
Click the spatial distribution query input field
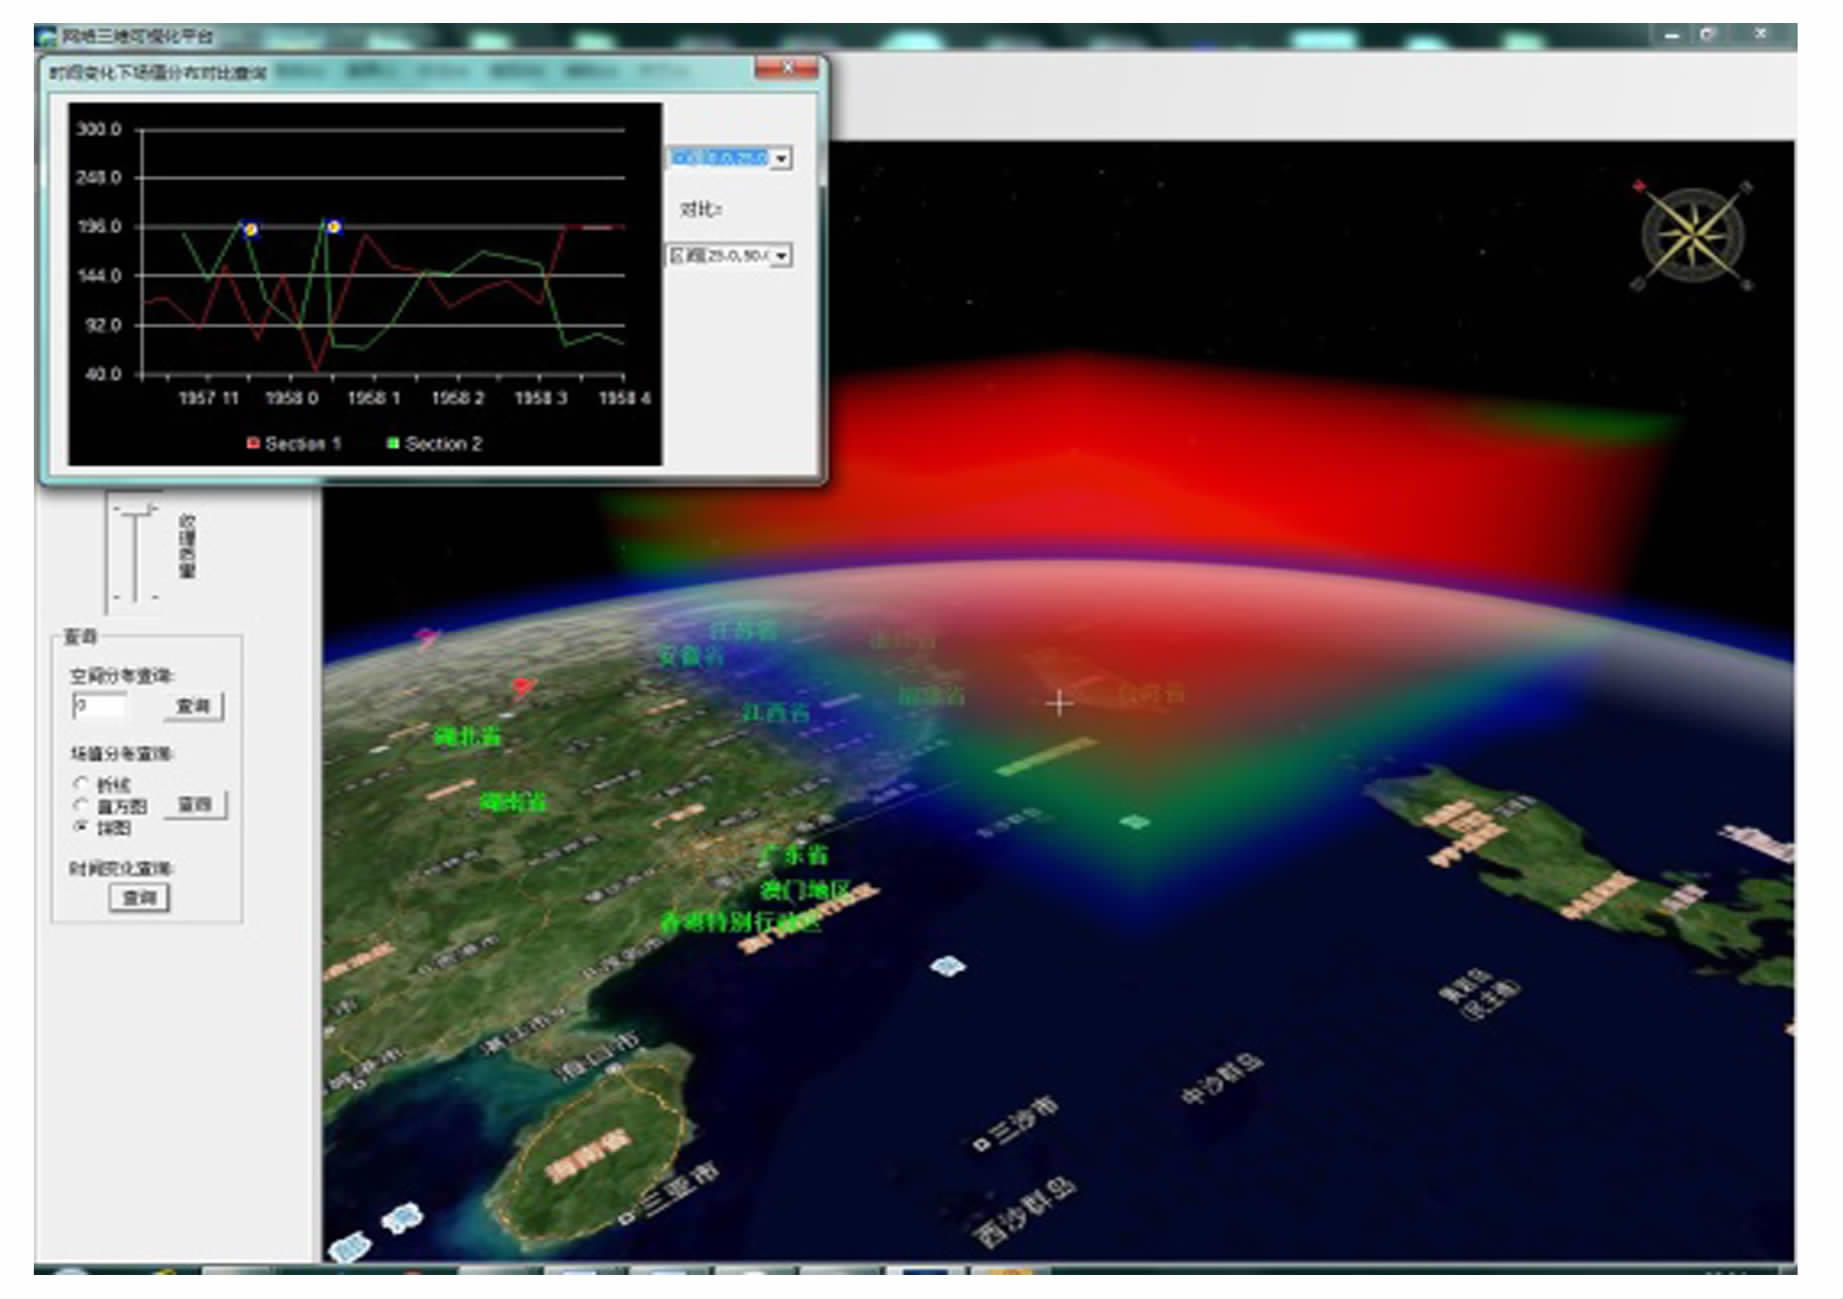(x=100, y=706)
